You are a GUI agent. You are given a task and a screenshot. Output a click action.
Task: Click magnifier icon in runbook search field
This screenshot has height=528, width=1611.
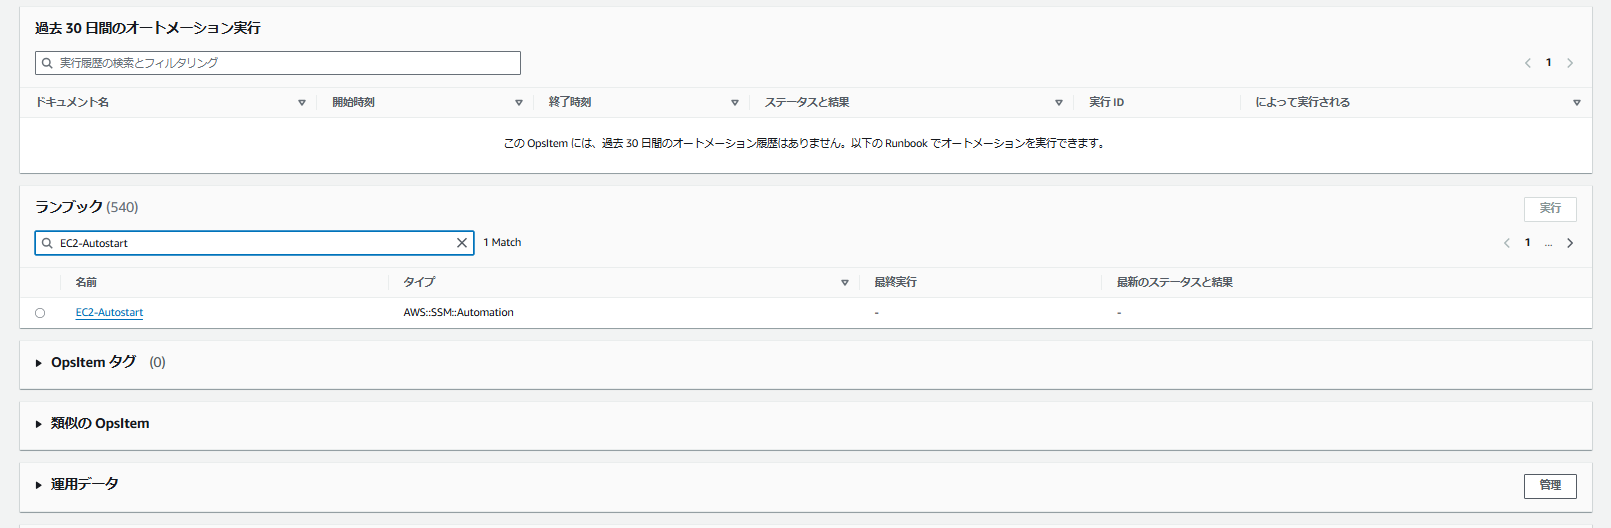(47, 243)
